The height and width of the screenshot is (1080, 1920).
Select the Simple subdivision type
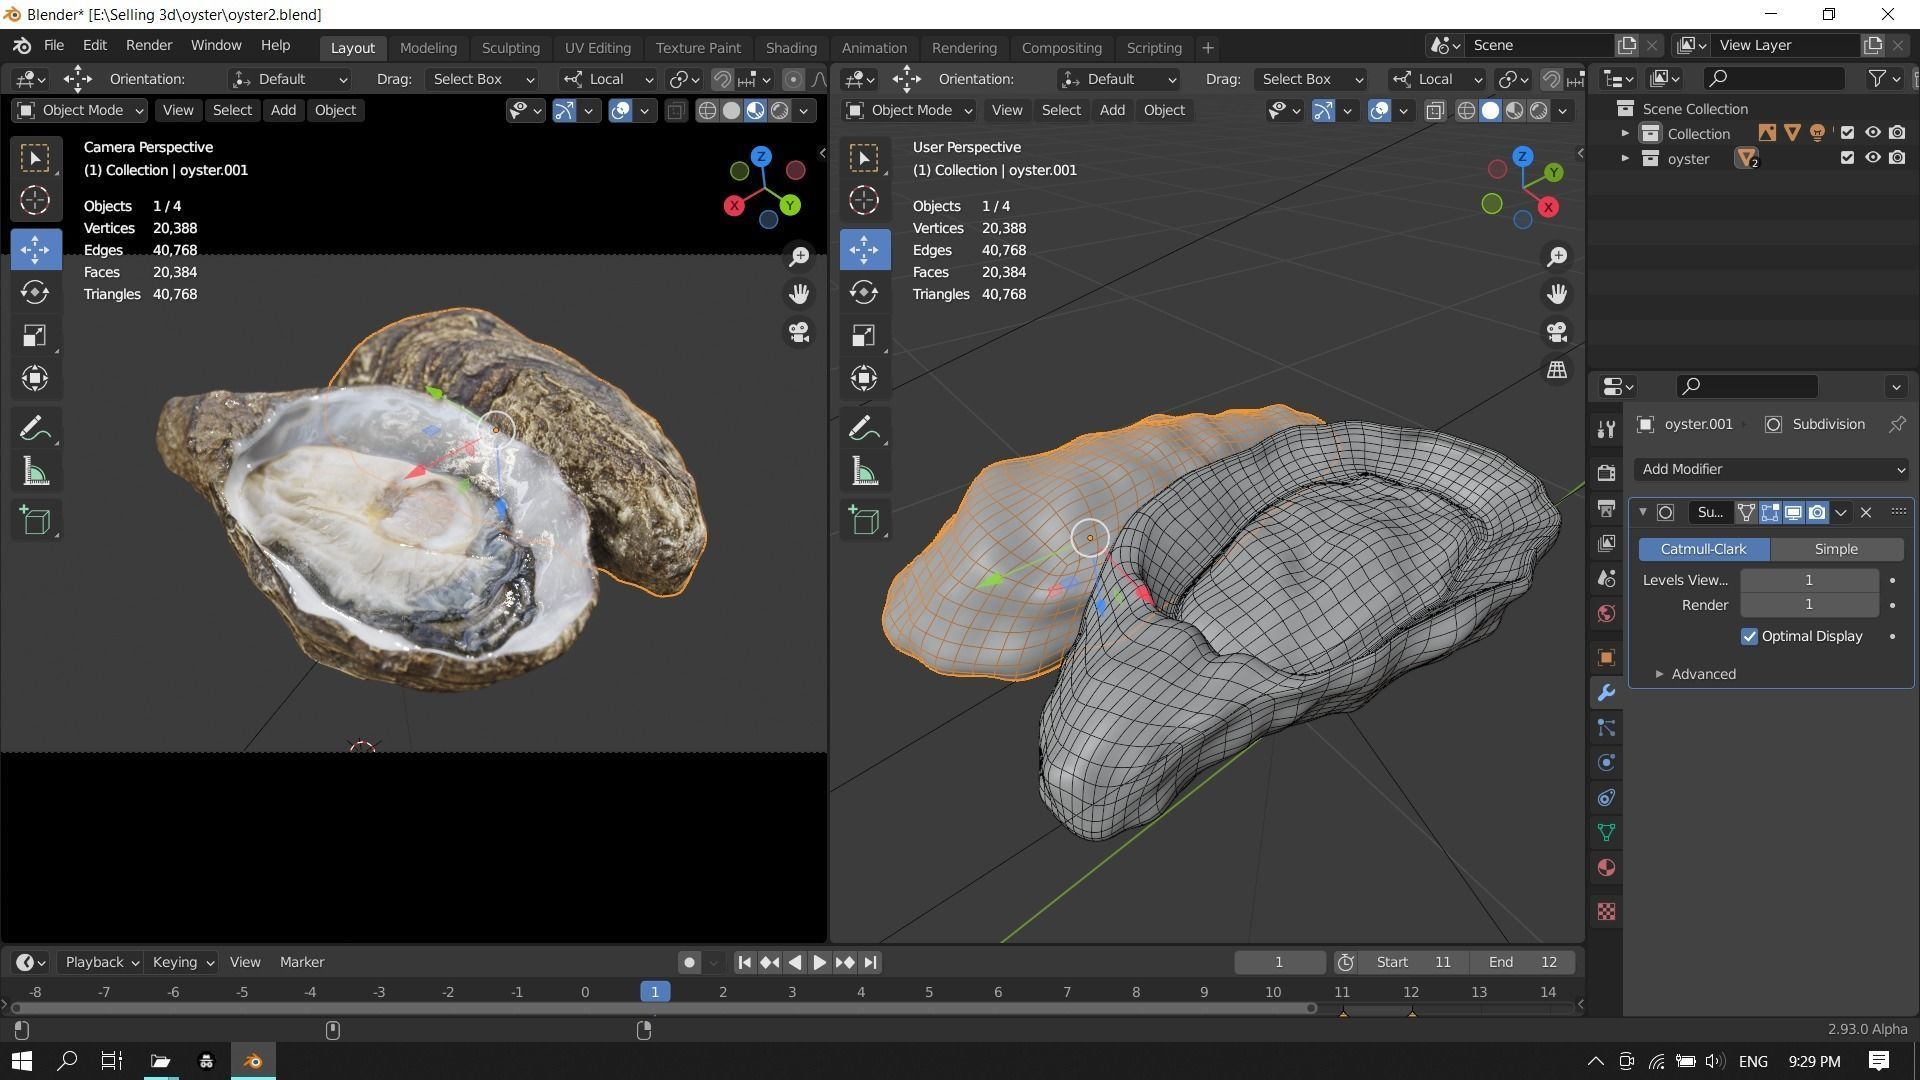1836,549
